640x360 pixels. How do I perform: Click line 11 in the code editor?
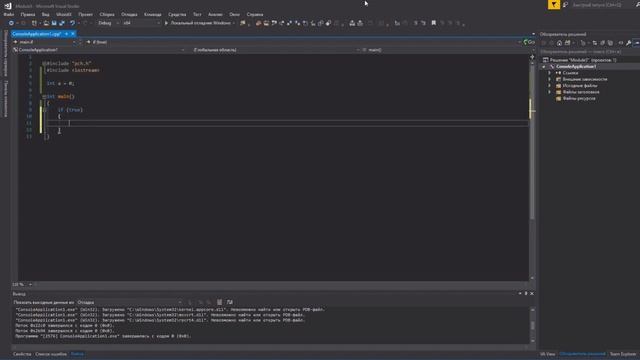[x=286, y=123]
